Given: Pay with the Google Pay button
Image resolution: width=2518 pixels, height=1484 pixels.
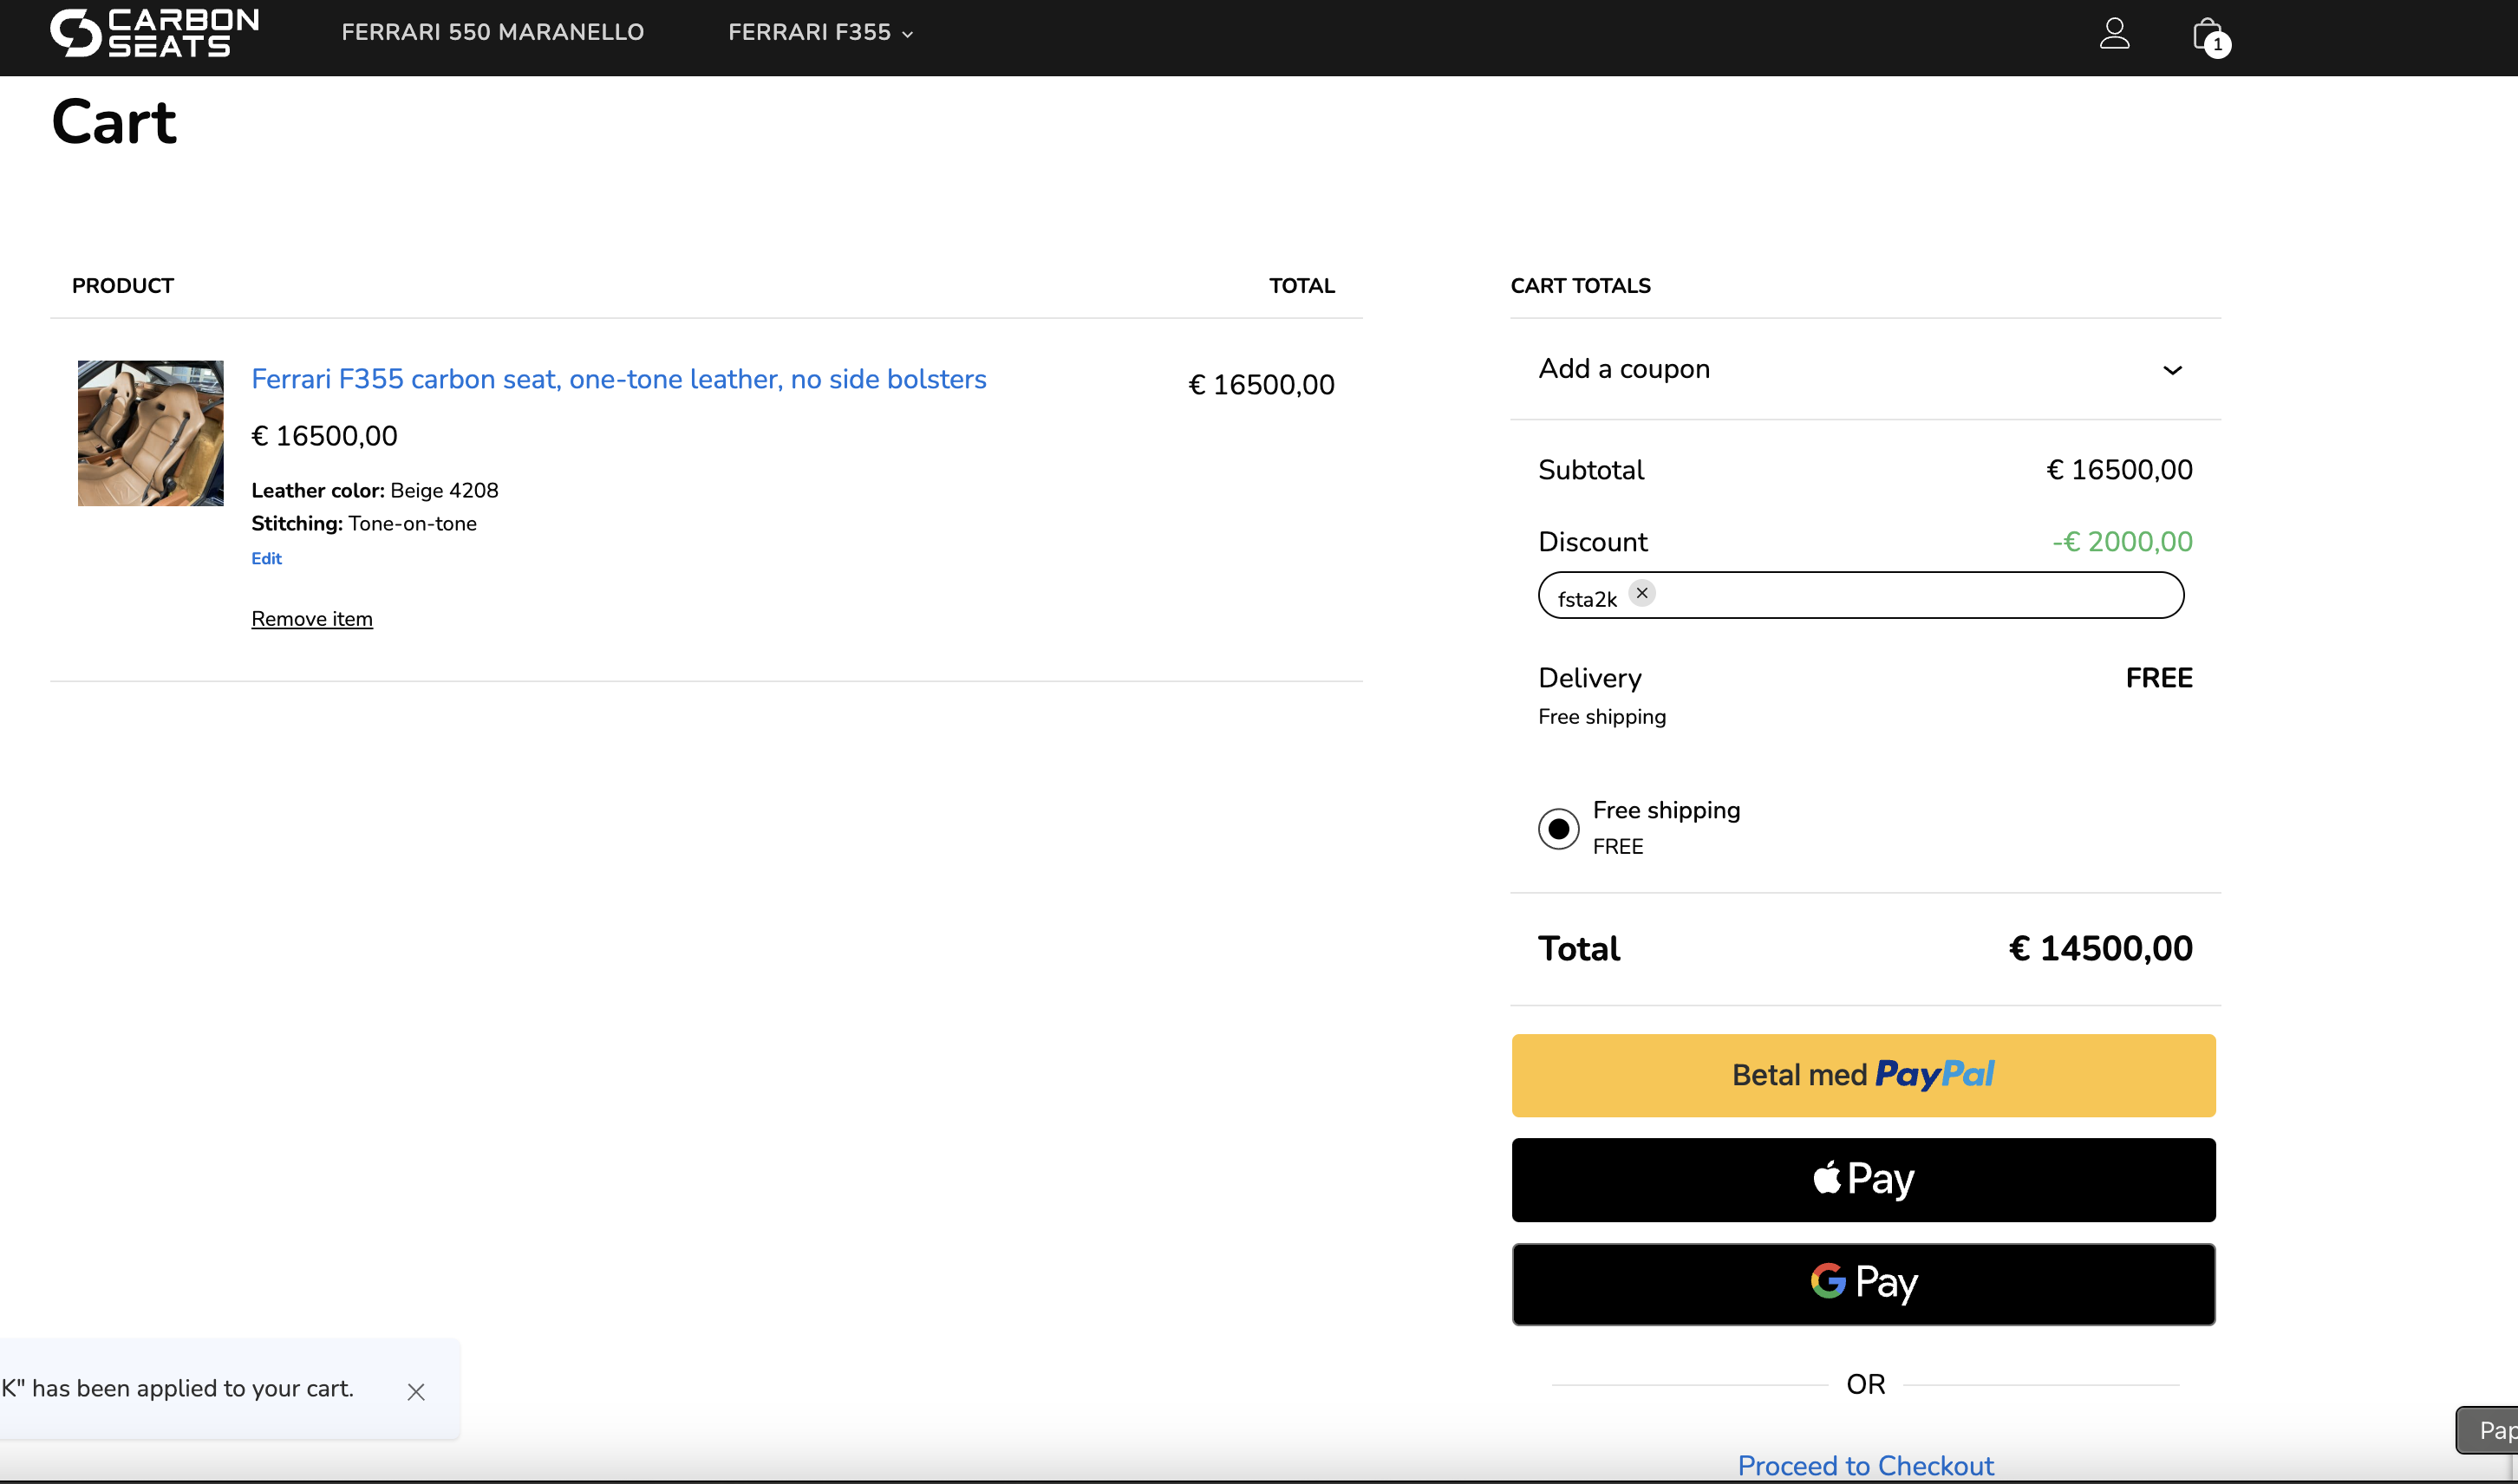Looking at the screenshot, I should coord(1863,1284).
